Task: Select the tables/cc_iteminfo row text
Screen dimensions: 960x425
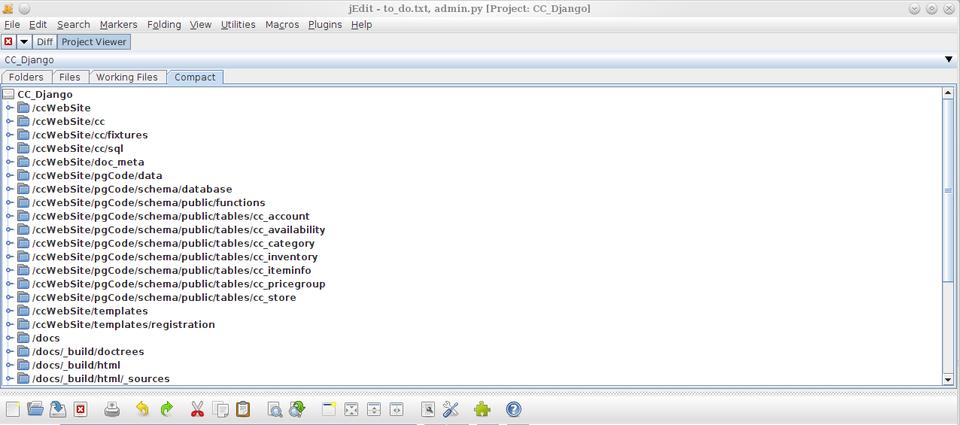Action: point(172,270)
